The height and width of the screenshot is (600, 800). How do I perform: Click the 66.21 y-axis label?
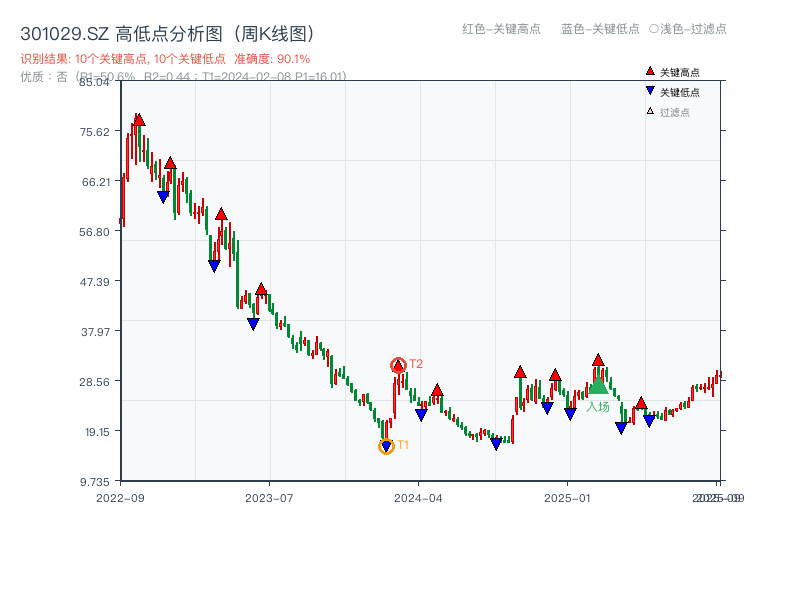click(96, 182)
